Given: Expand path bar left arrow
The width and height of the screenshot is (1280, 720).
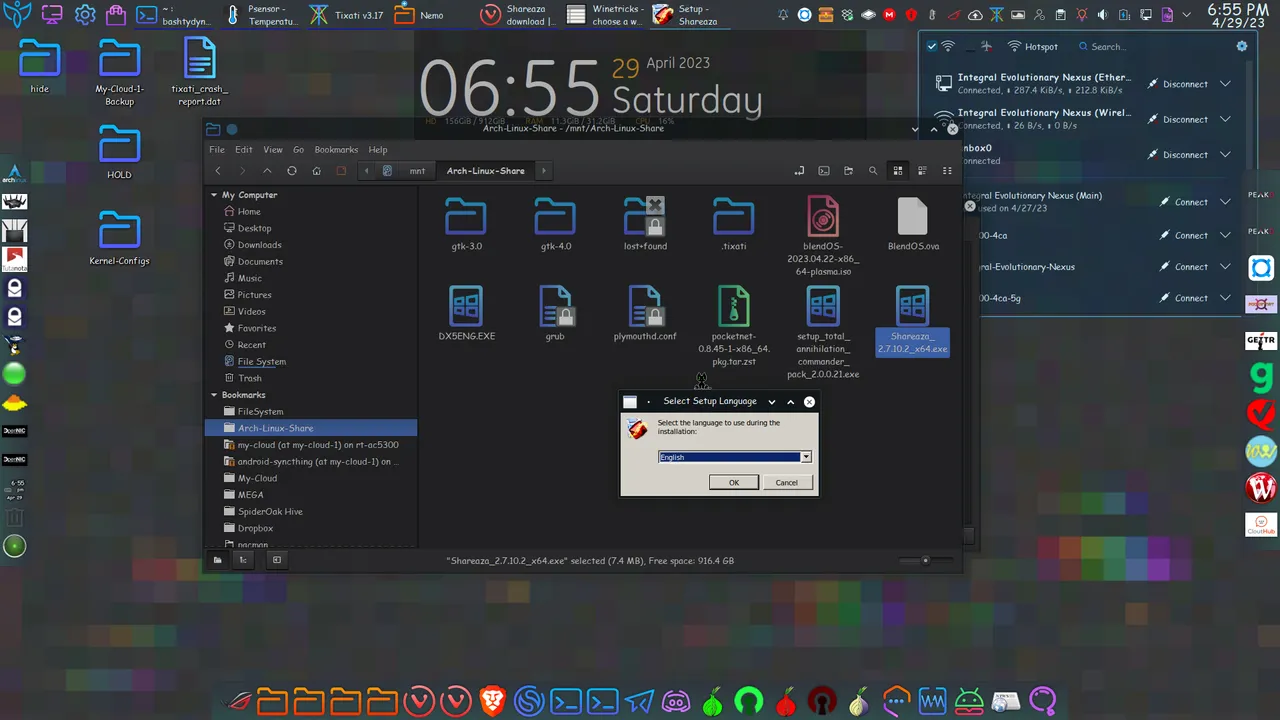Looking at the screenshot, I should tap(366, 171).
